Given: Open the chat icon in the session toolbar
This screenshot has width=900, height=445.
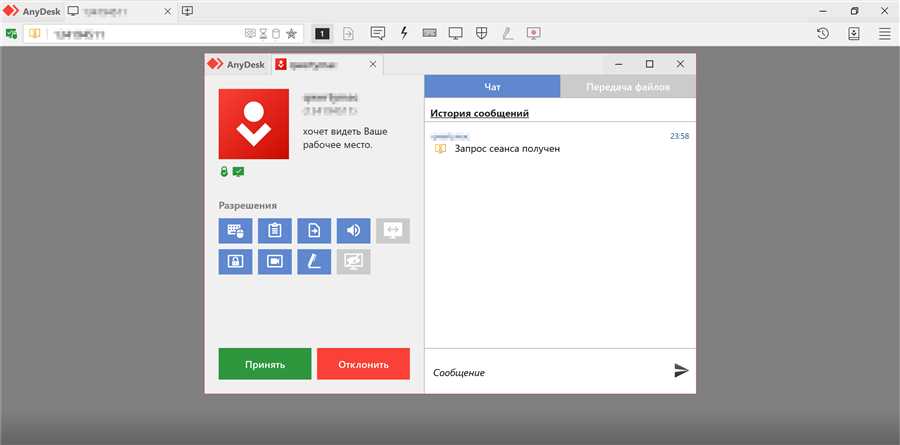Looking at the screenshot, I should 377,33.
